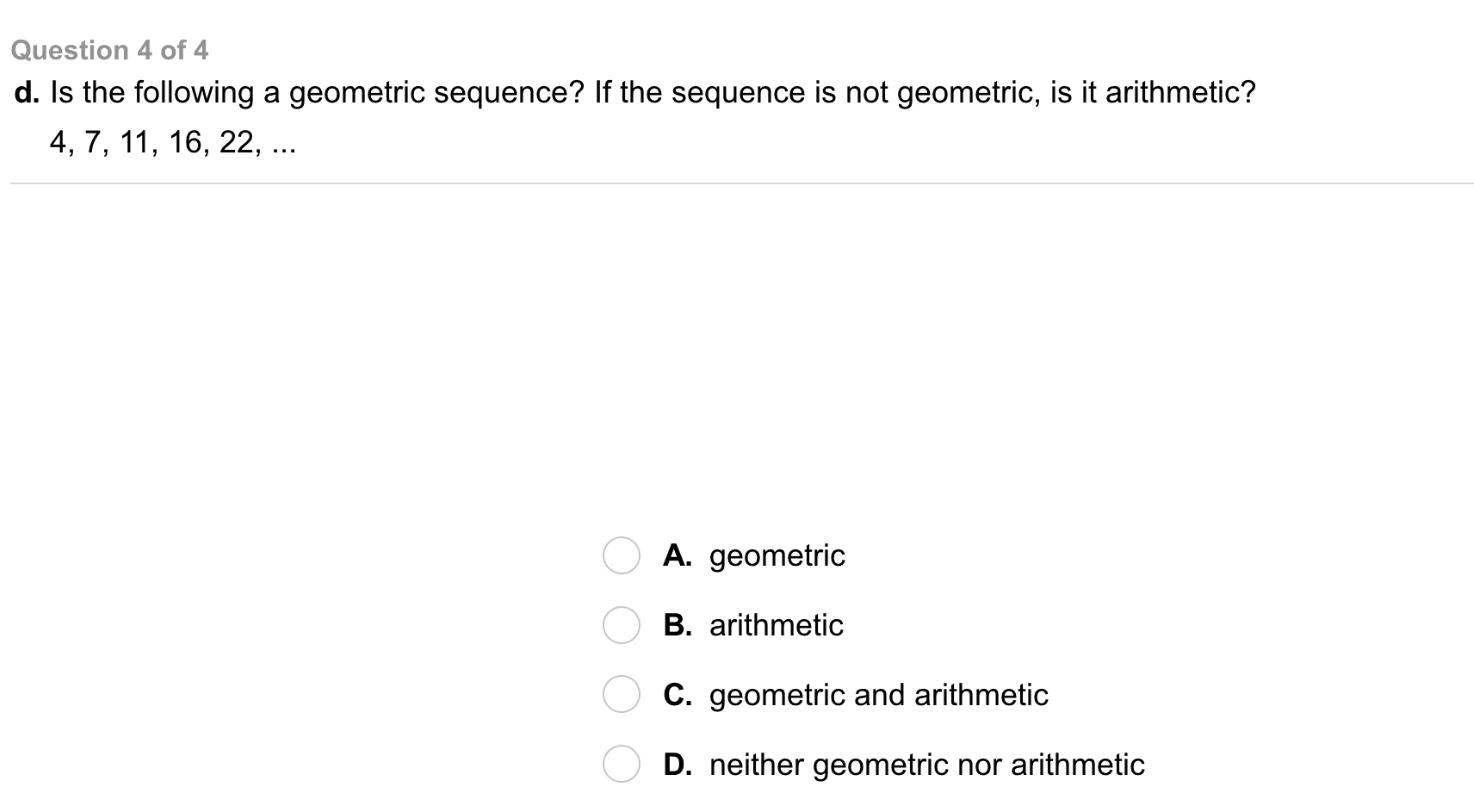Click the "neither geometric nor arithmetic" answer text
The image size is (1474, 795).
tap(927, 765)
